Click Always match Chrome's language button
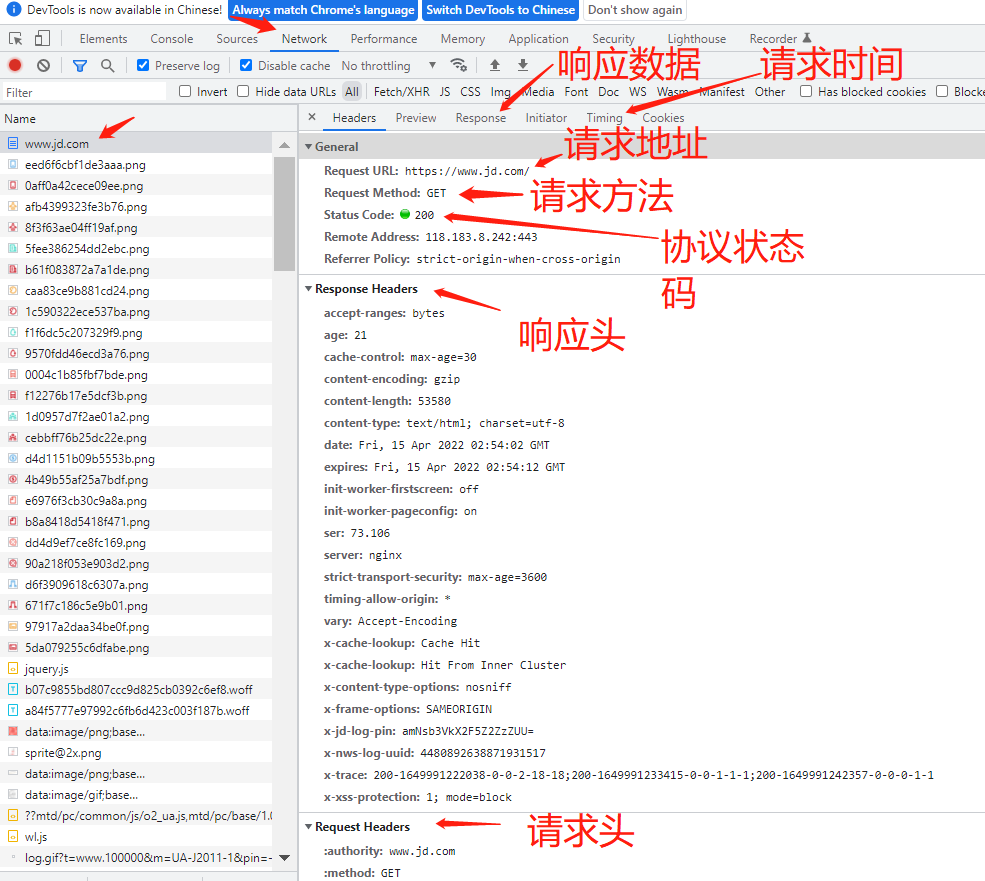The height and width of the screenshot is (881, 985). click(x=324, y=10)
